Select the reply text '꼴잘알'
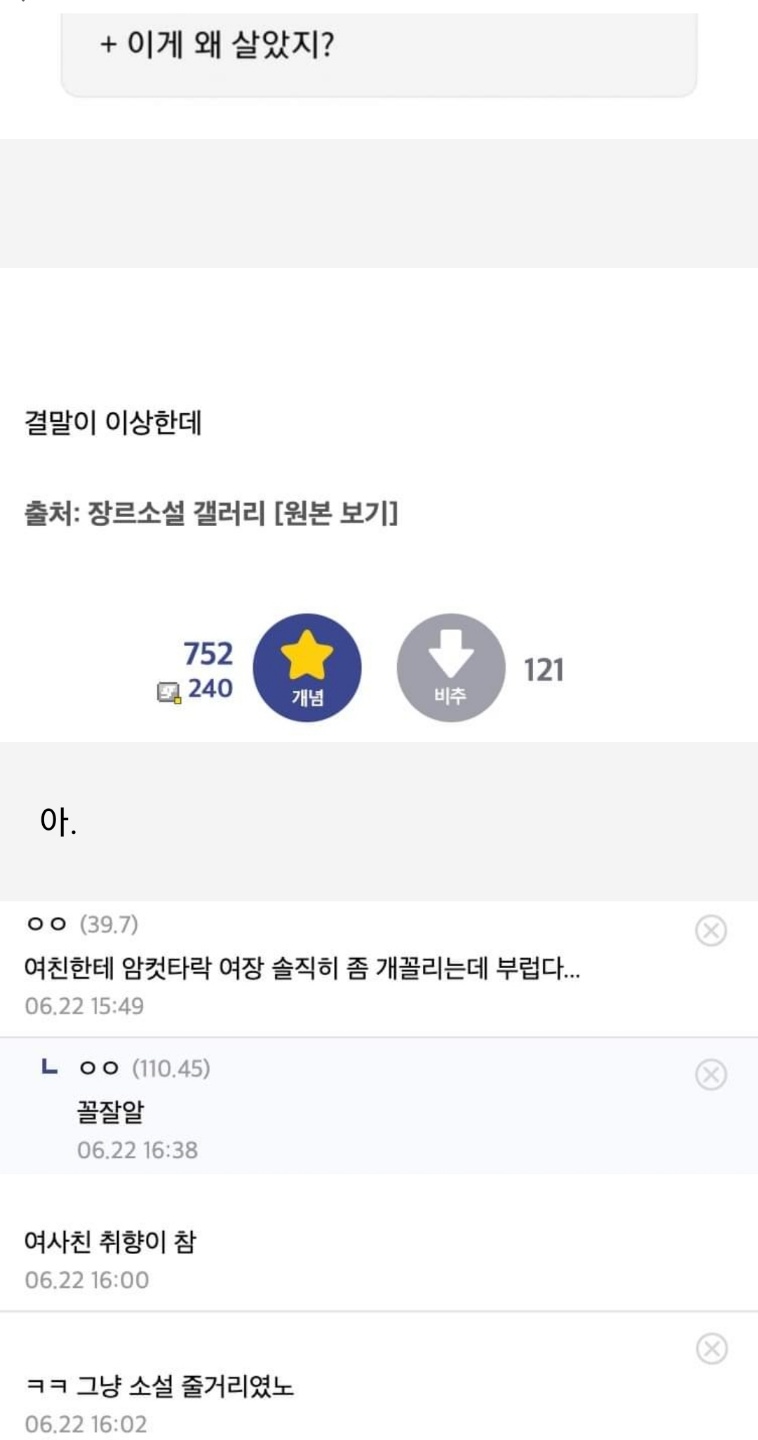 coord(110,1113)
